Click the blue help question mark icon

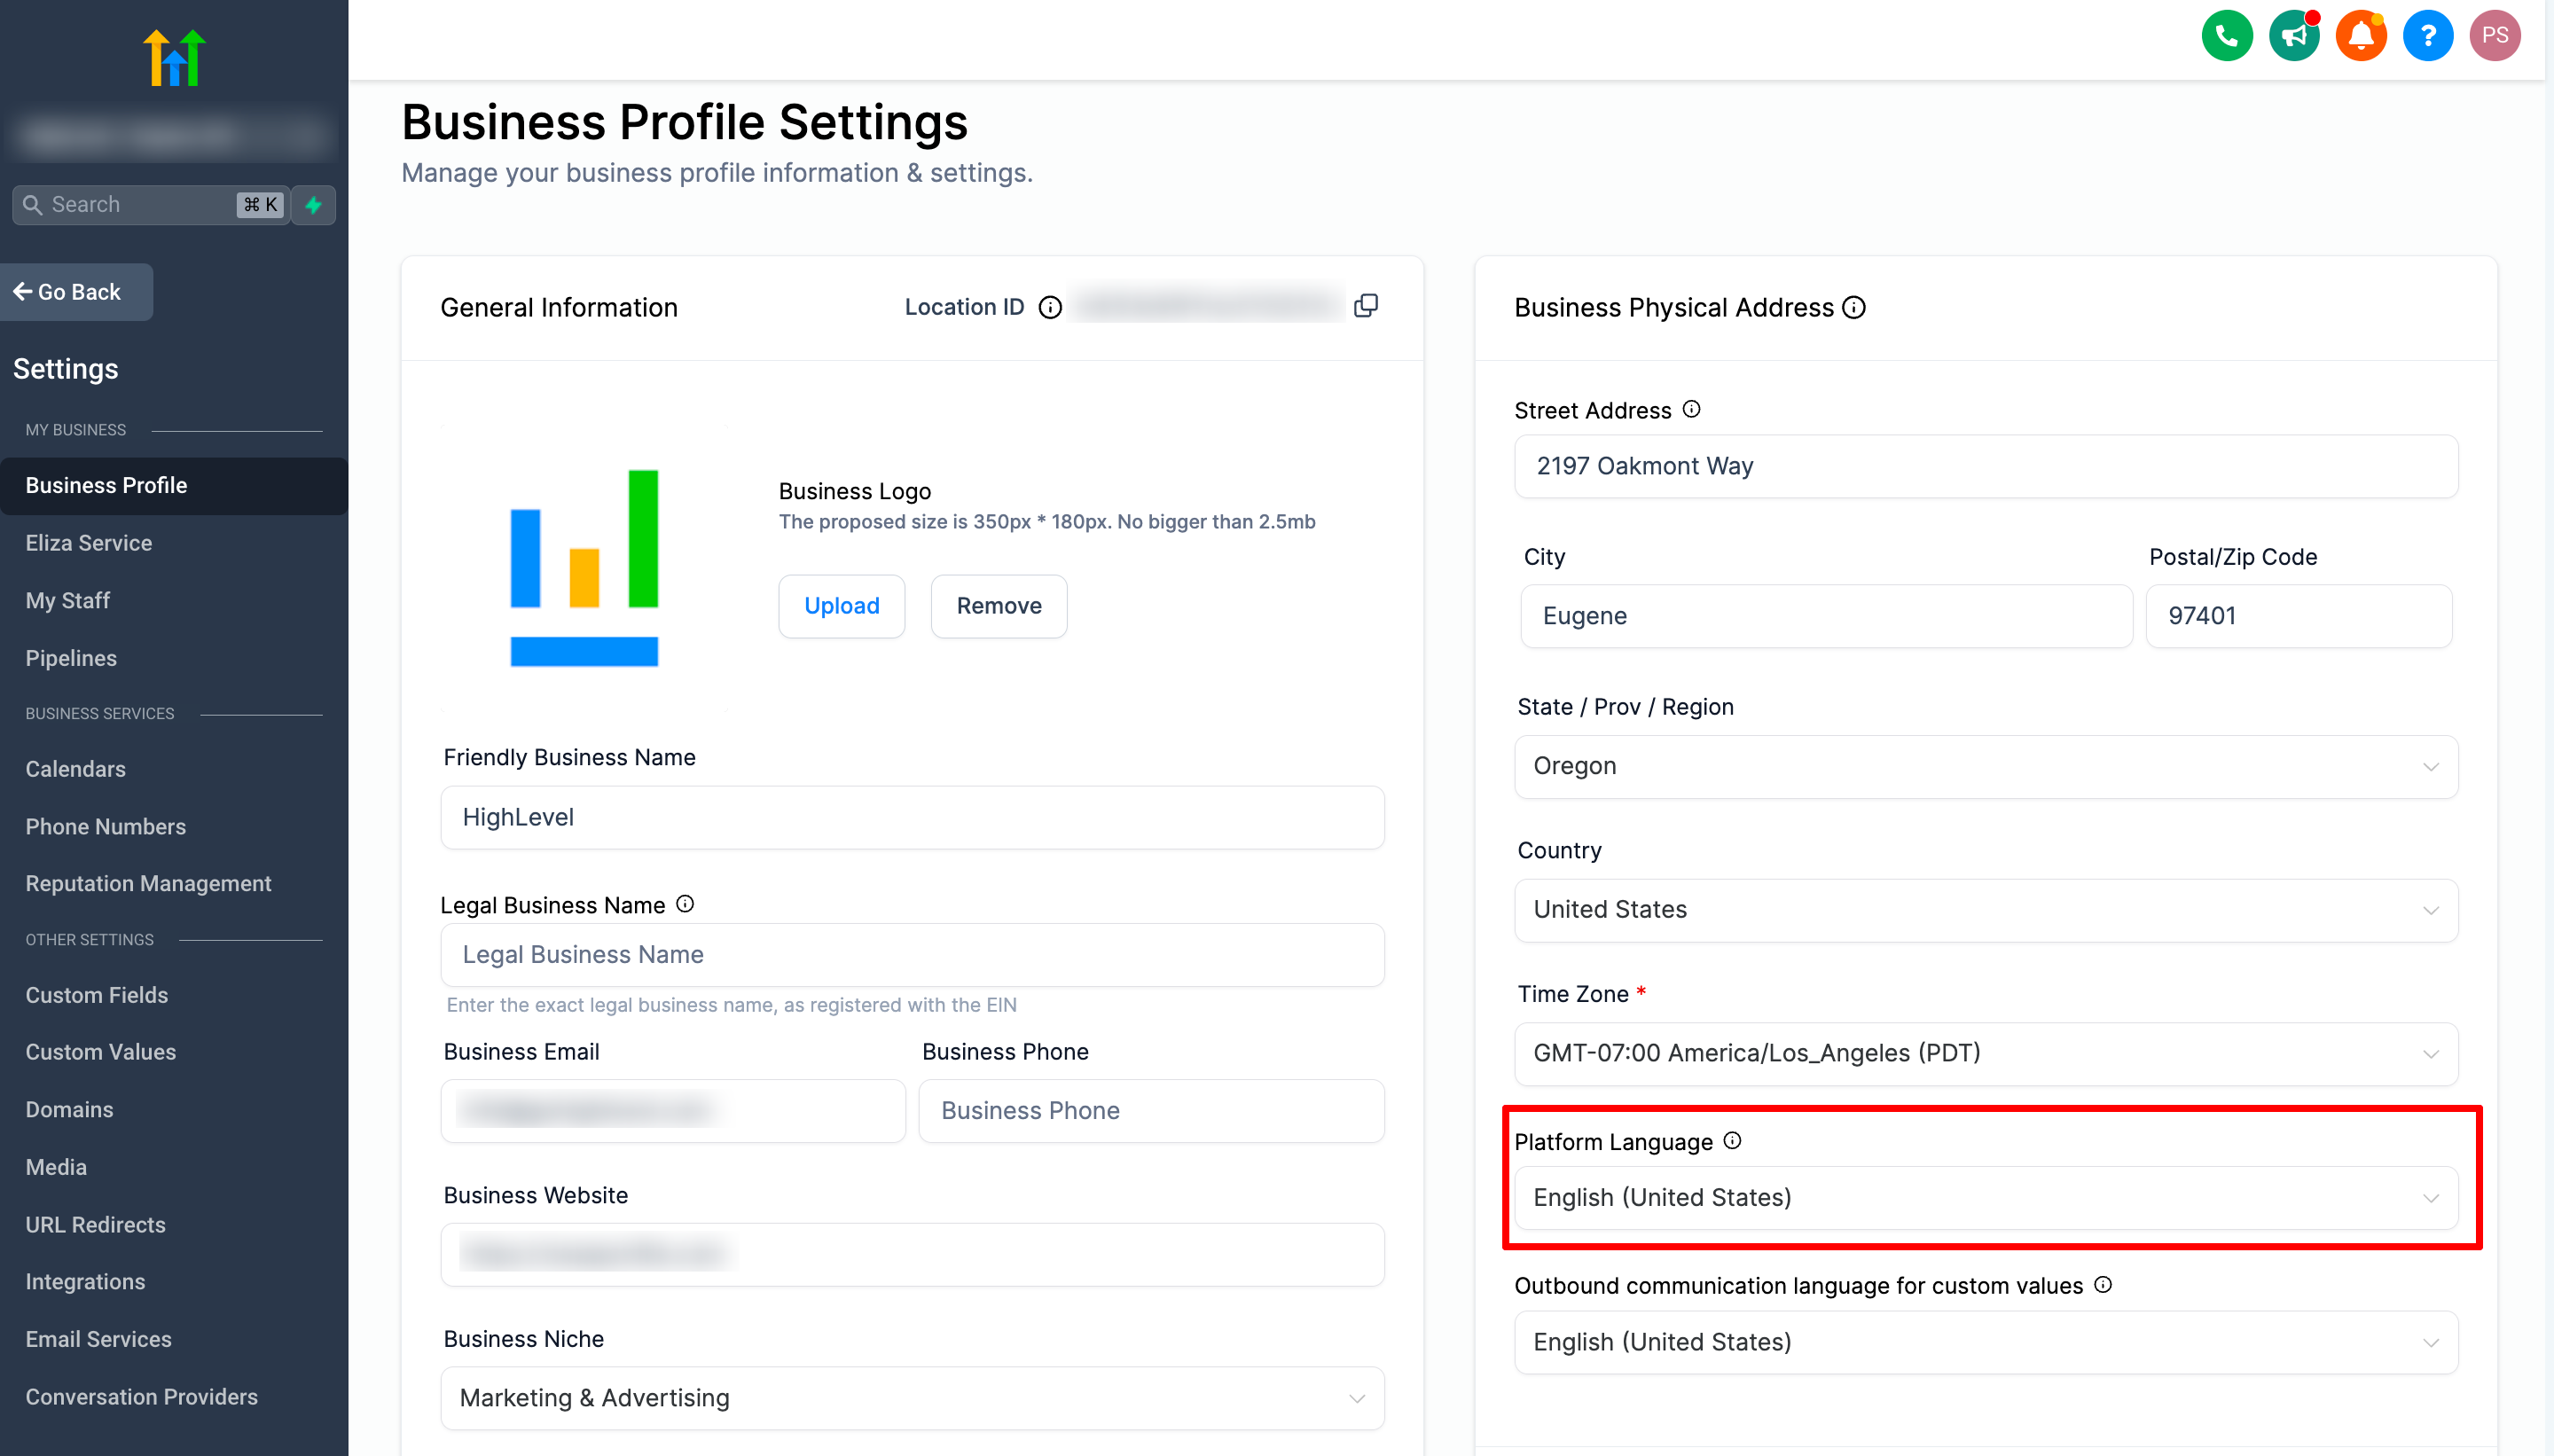coord(2427,36)
